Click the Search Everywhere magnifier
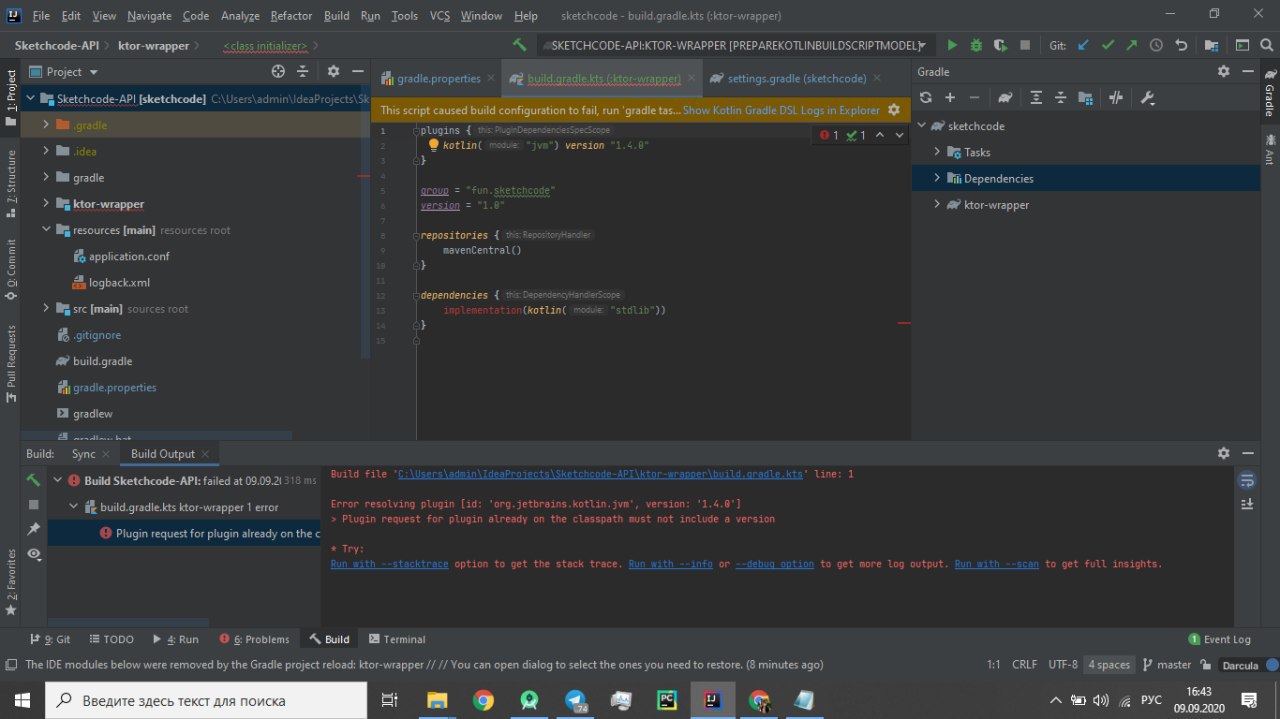Screen dimensions: 1280x719 [1267, 45]
